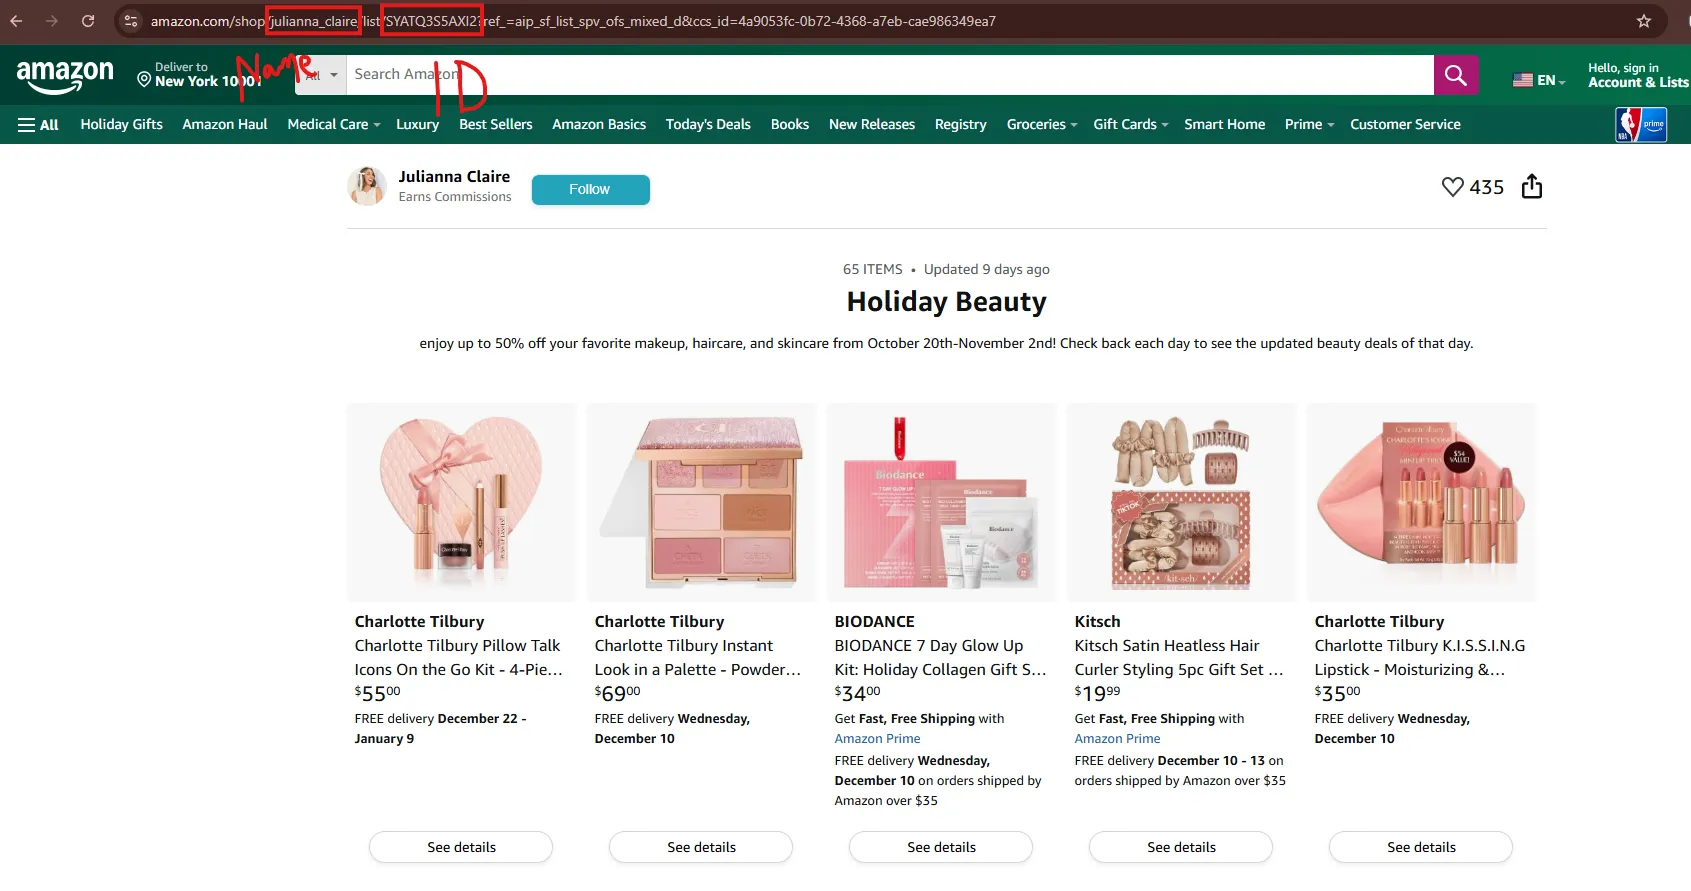Click the Amazon logo

65,75
